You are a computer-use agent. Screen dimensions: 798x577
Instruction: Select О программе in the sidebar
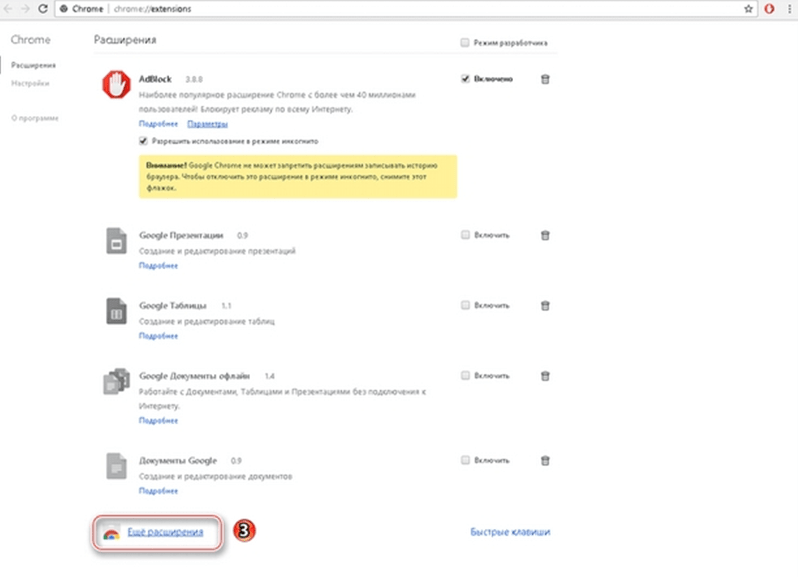[34, 118]
